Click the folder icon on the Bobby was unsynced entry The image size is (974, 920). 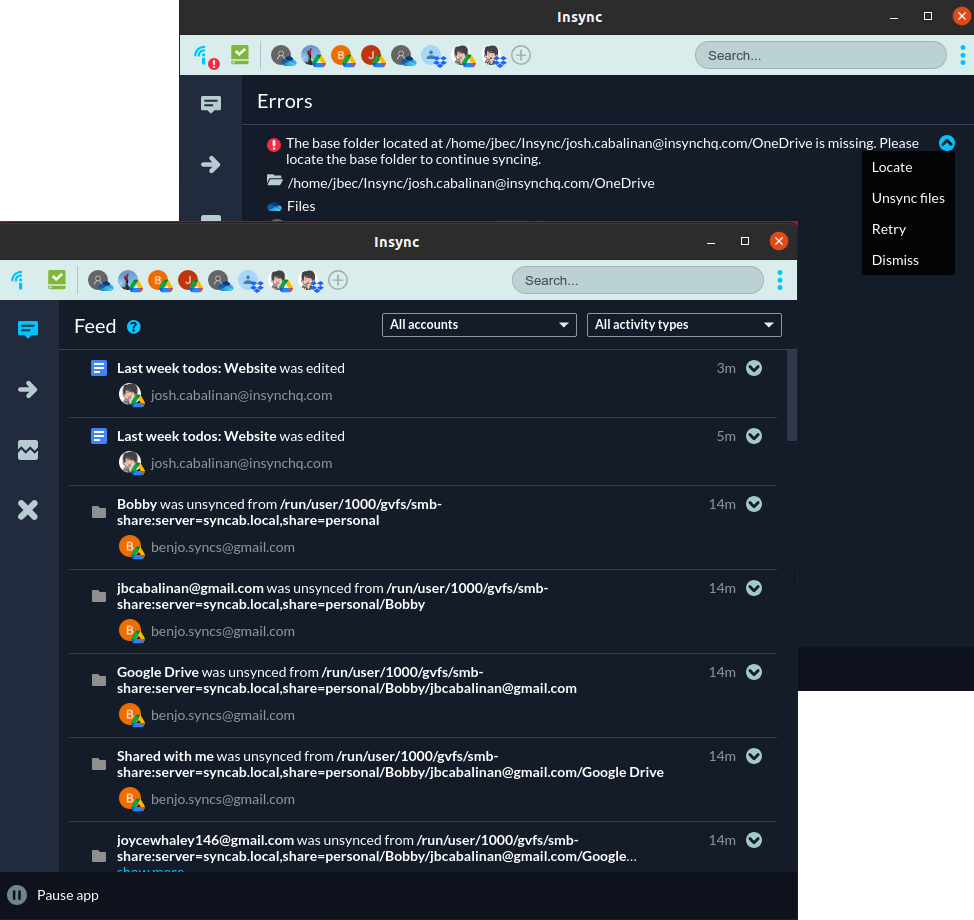click(x=99, y=512)
